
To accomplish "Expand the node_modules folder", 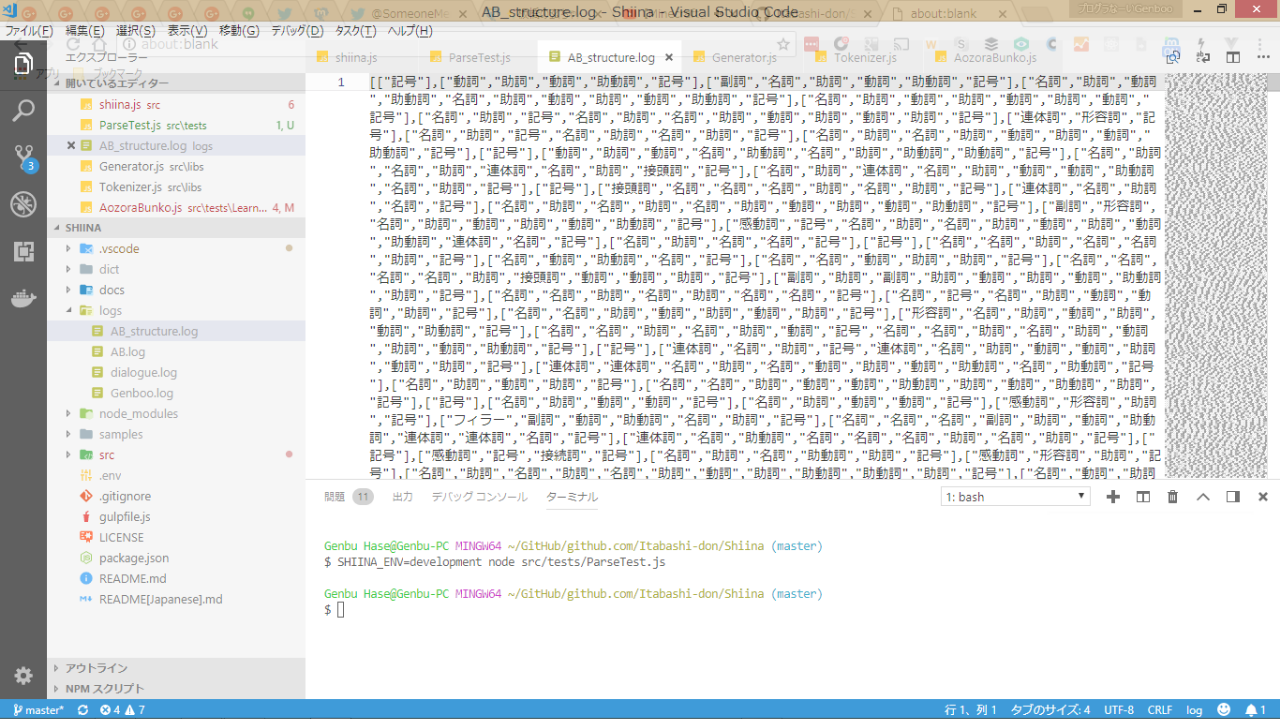I will [124, 414].
